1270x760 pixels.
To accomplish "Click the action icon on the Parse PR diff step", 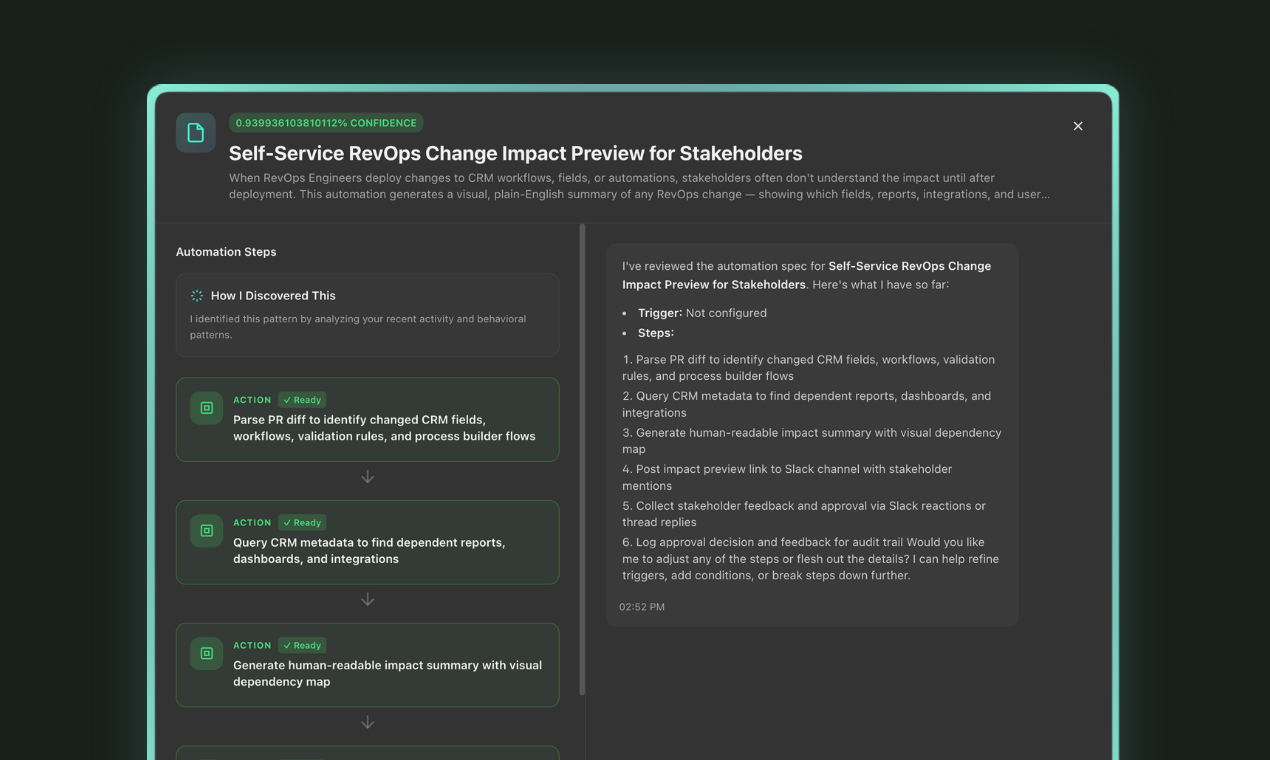I will pyautogui.click(x=206, y=408).
